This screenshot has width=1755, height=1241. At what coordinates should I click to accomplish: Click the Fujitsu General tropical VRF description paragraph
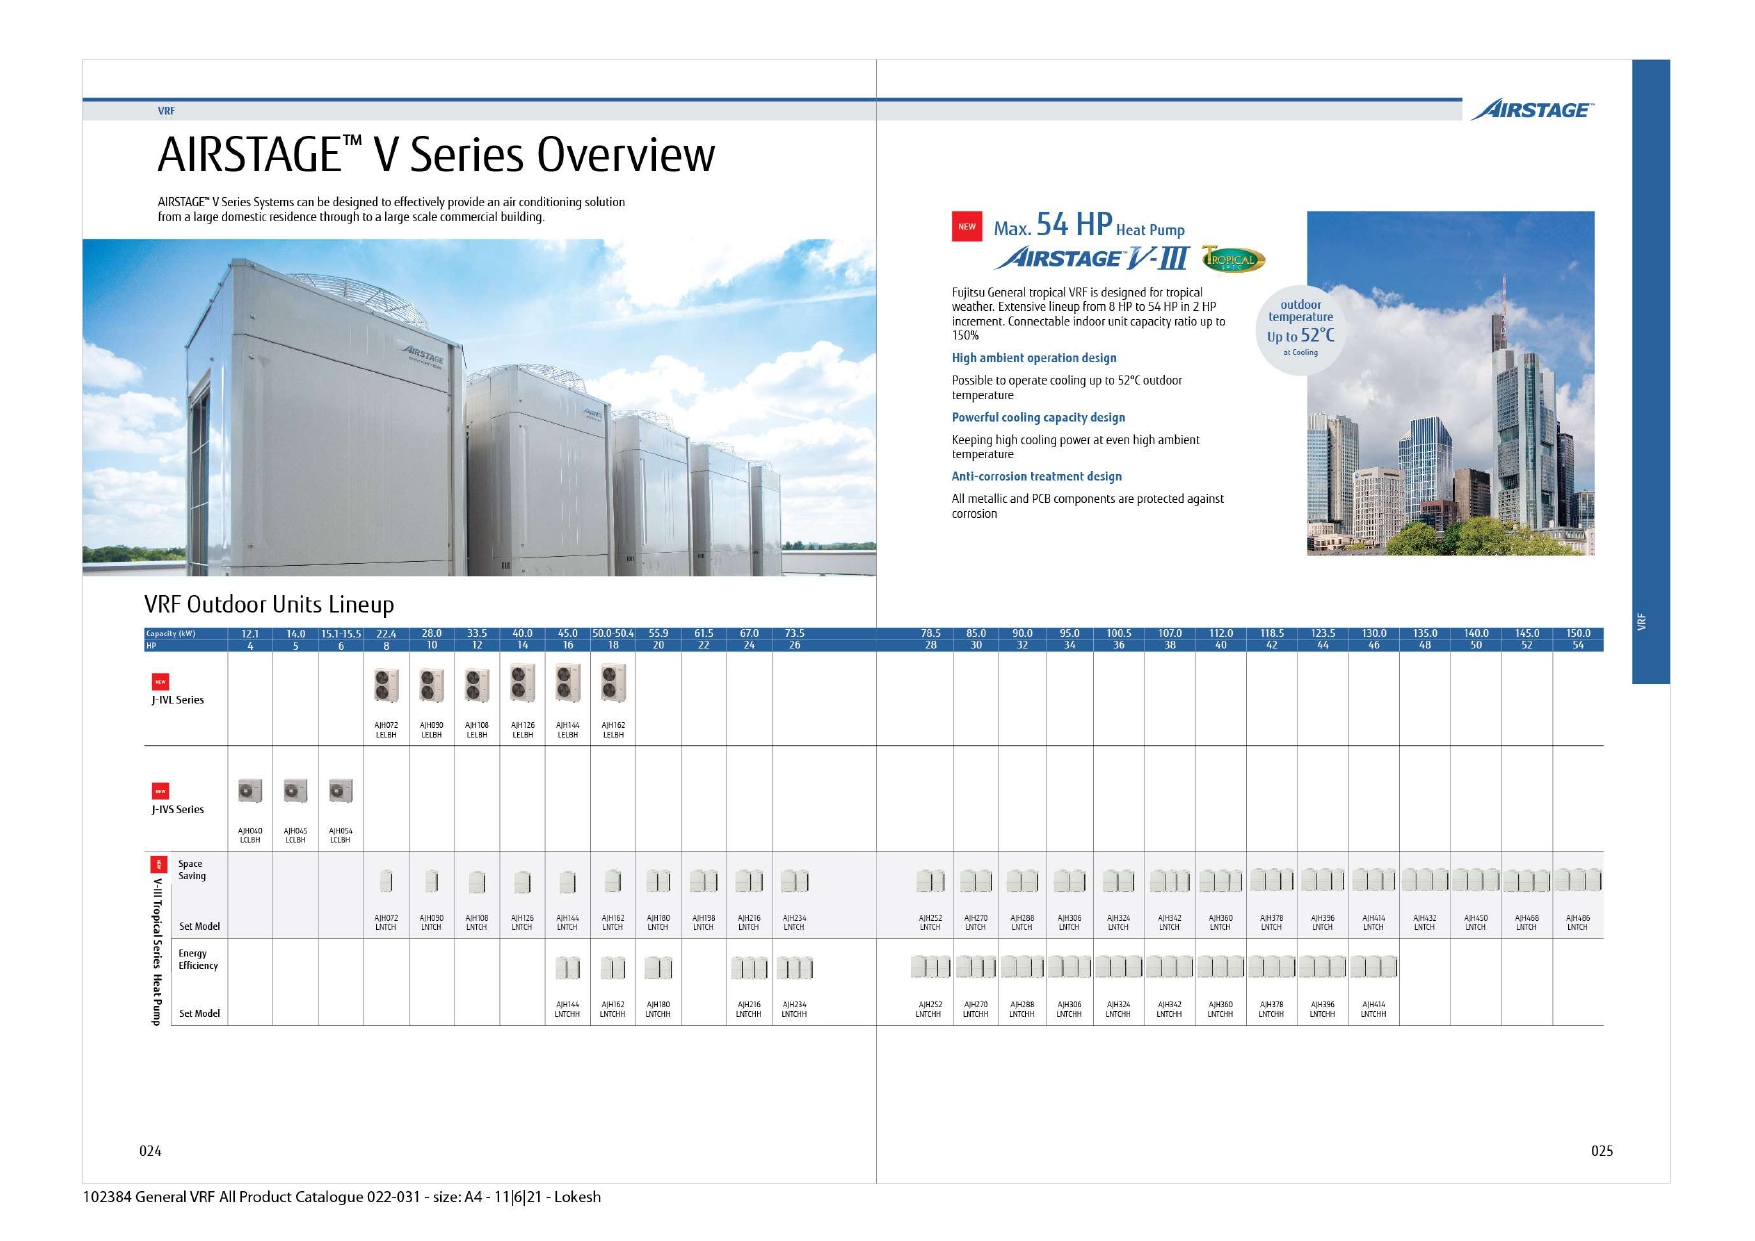click(x=1088, y=314)
